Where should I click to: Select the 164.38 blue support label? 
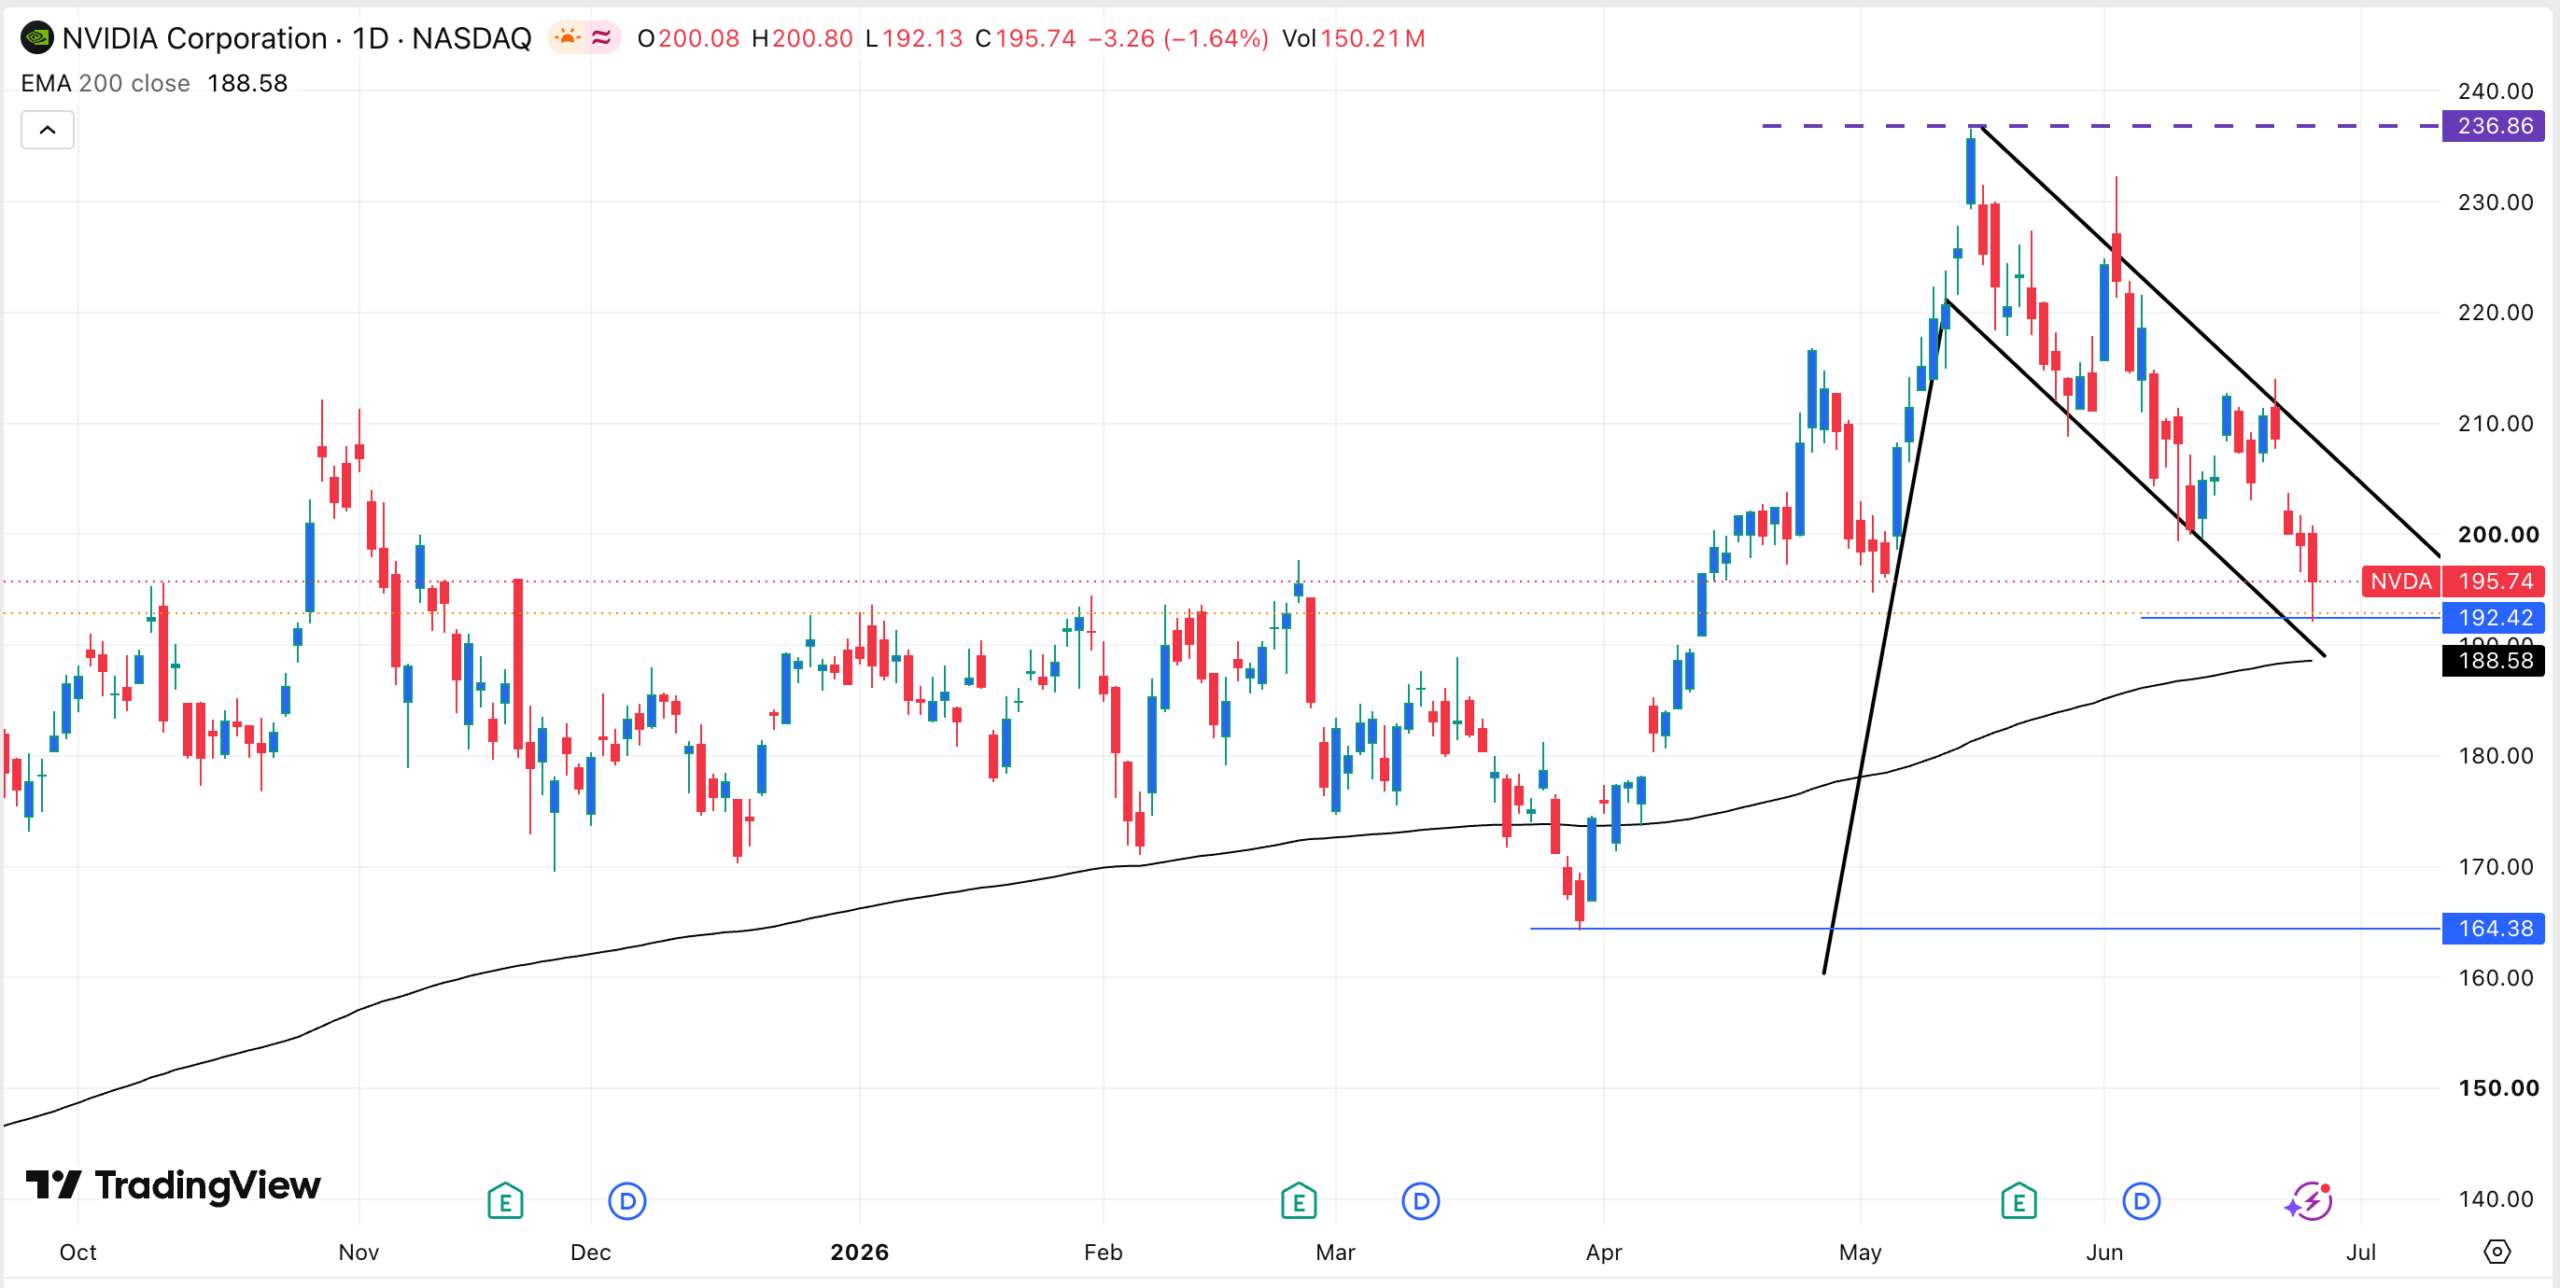(x=2494, y=928)
